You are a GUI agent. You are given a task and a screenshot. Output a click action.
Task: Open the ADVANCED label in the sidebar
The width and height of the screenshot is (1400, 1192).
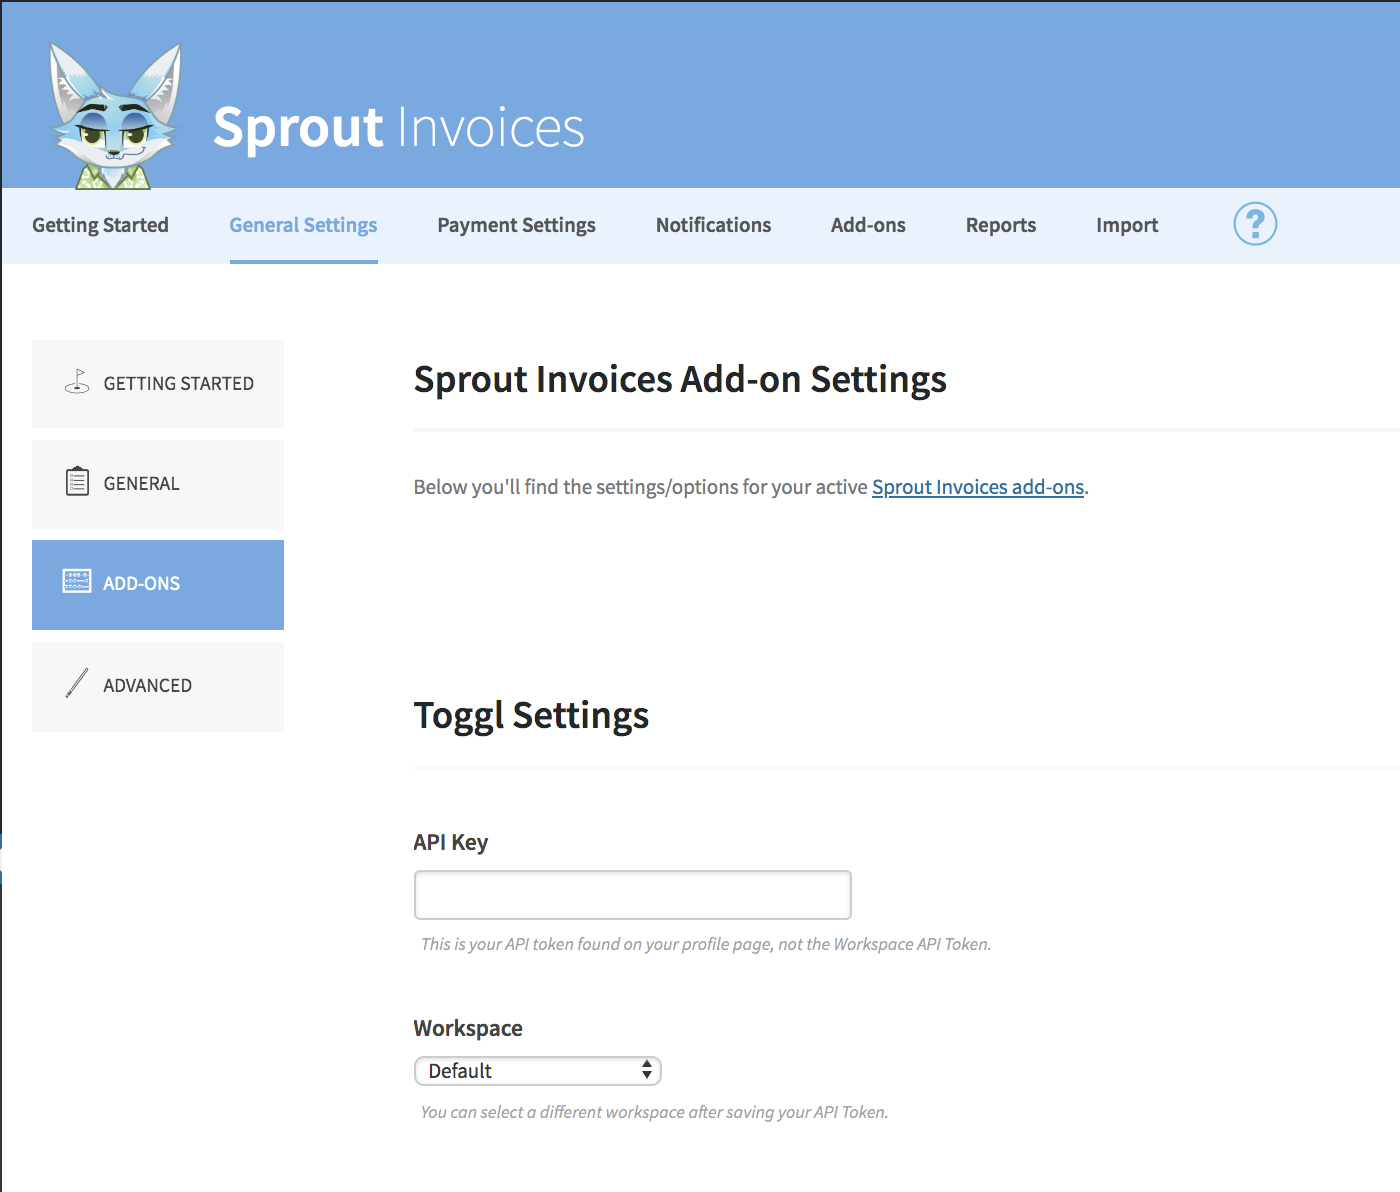148,686
